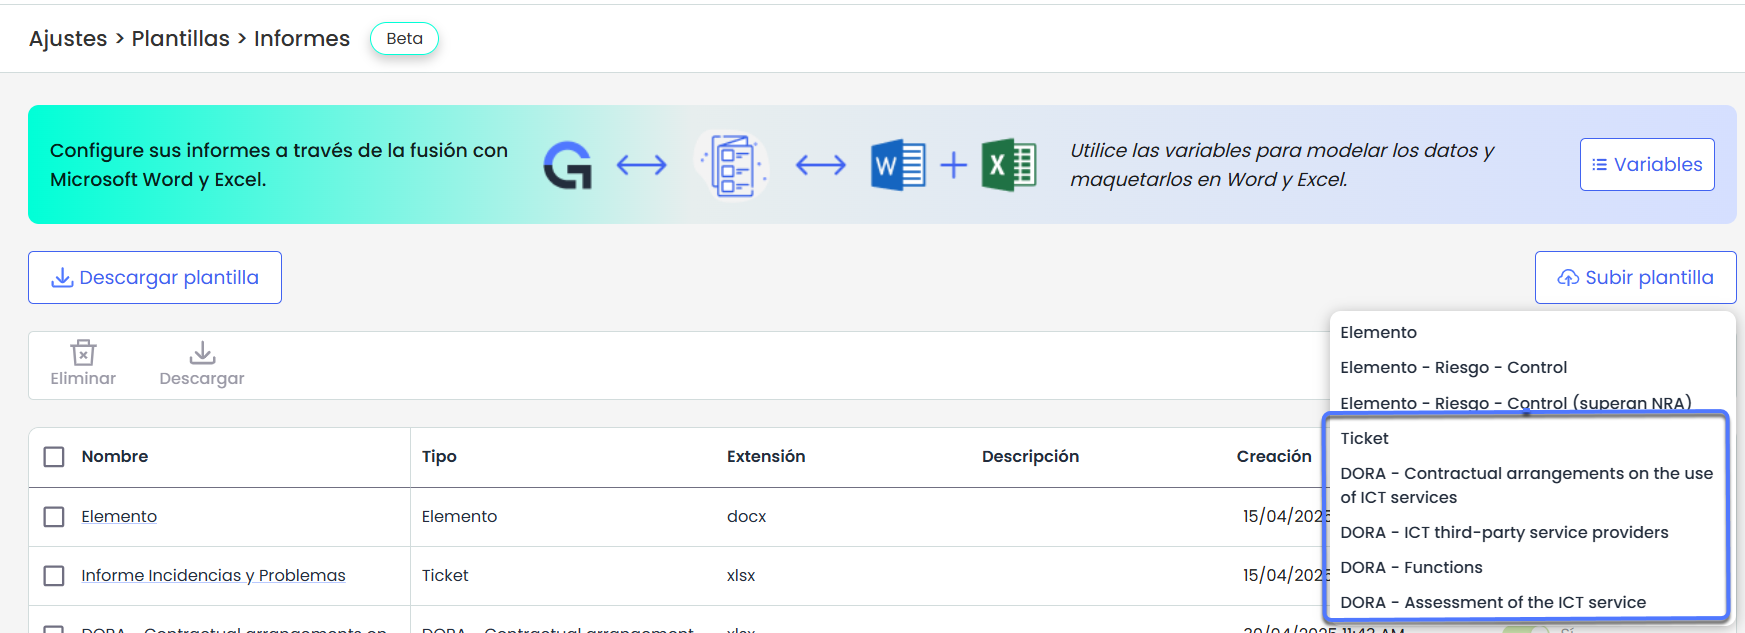Click the checklist document icon in banner

pyautogui.click(x=732, y=165)
